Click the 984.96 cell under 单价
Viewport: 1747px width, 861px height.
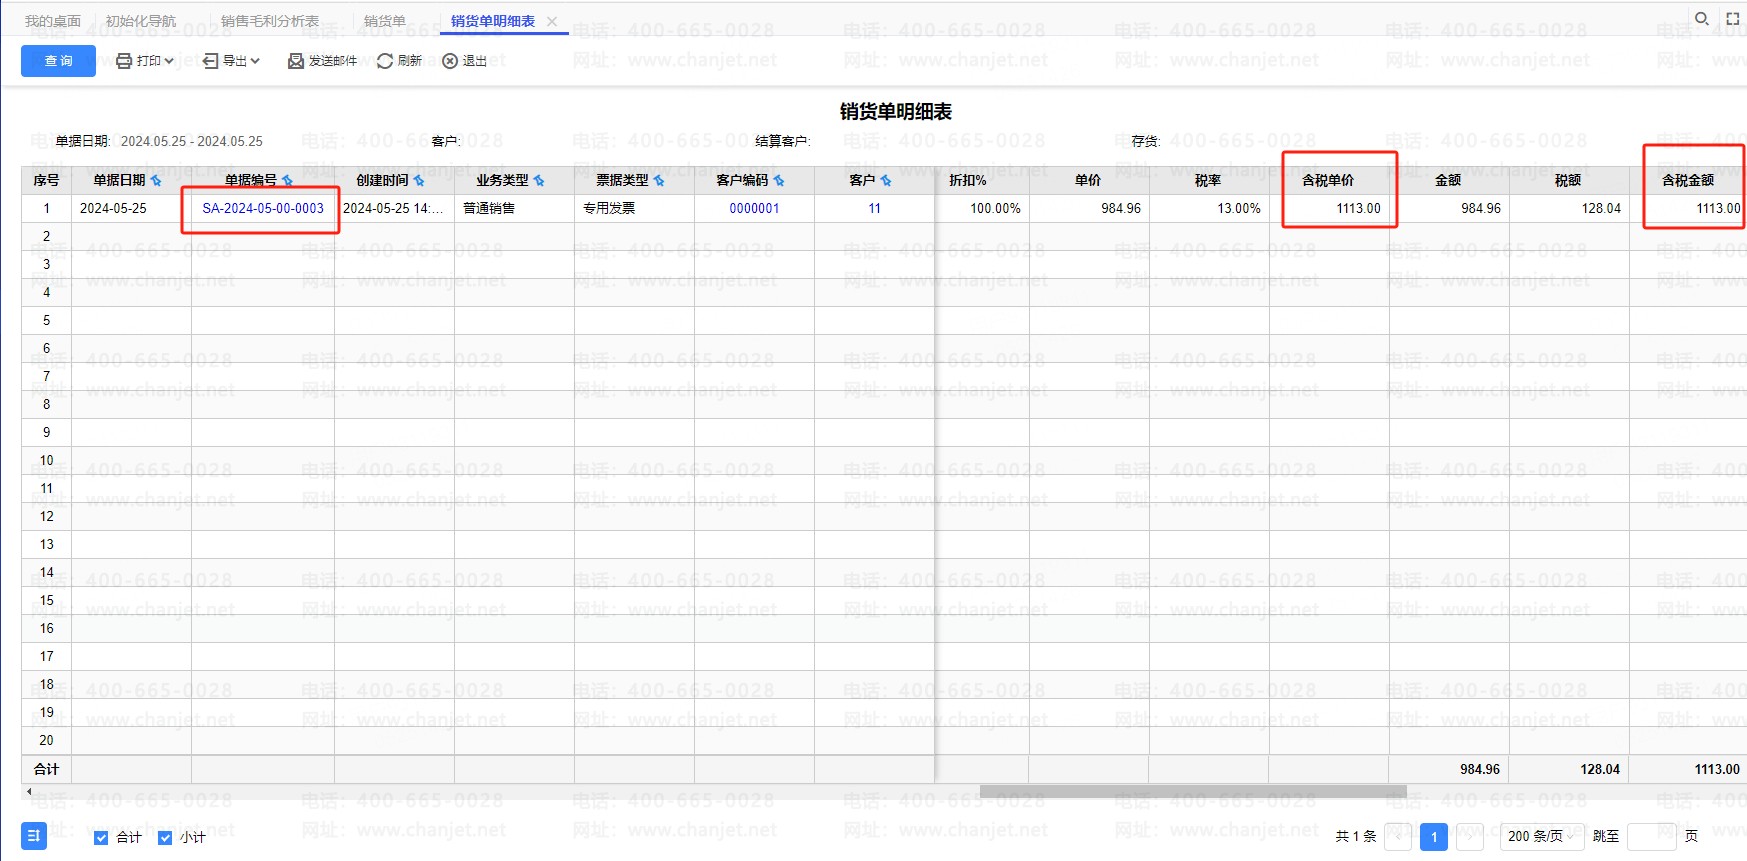1089,208
